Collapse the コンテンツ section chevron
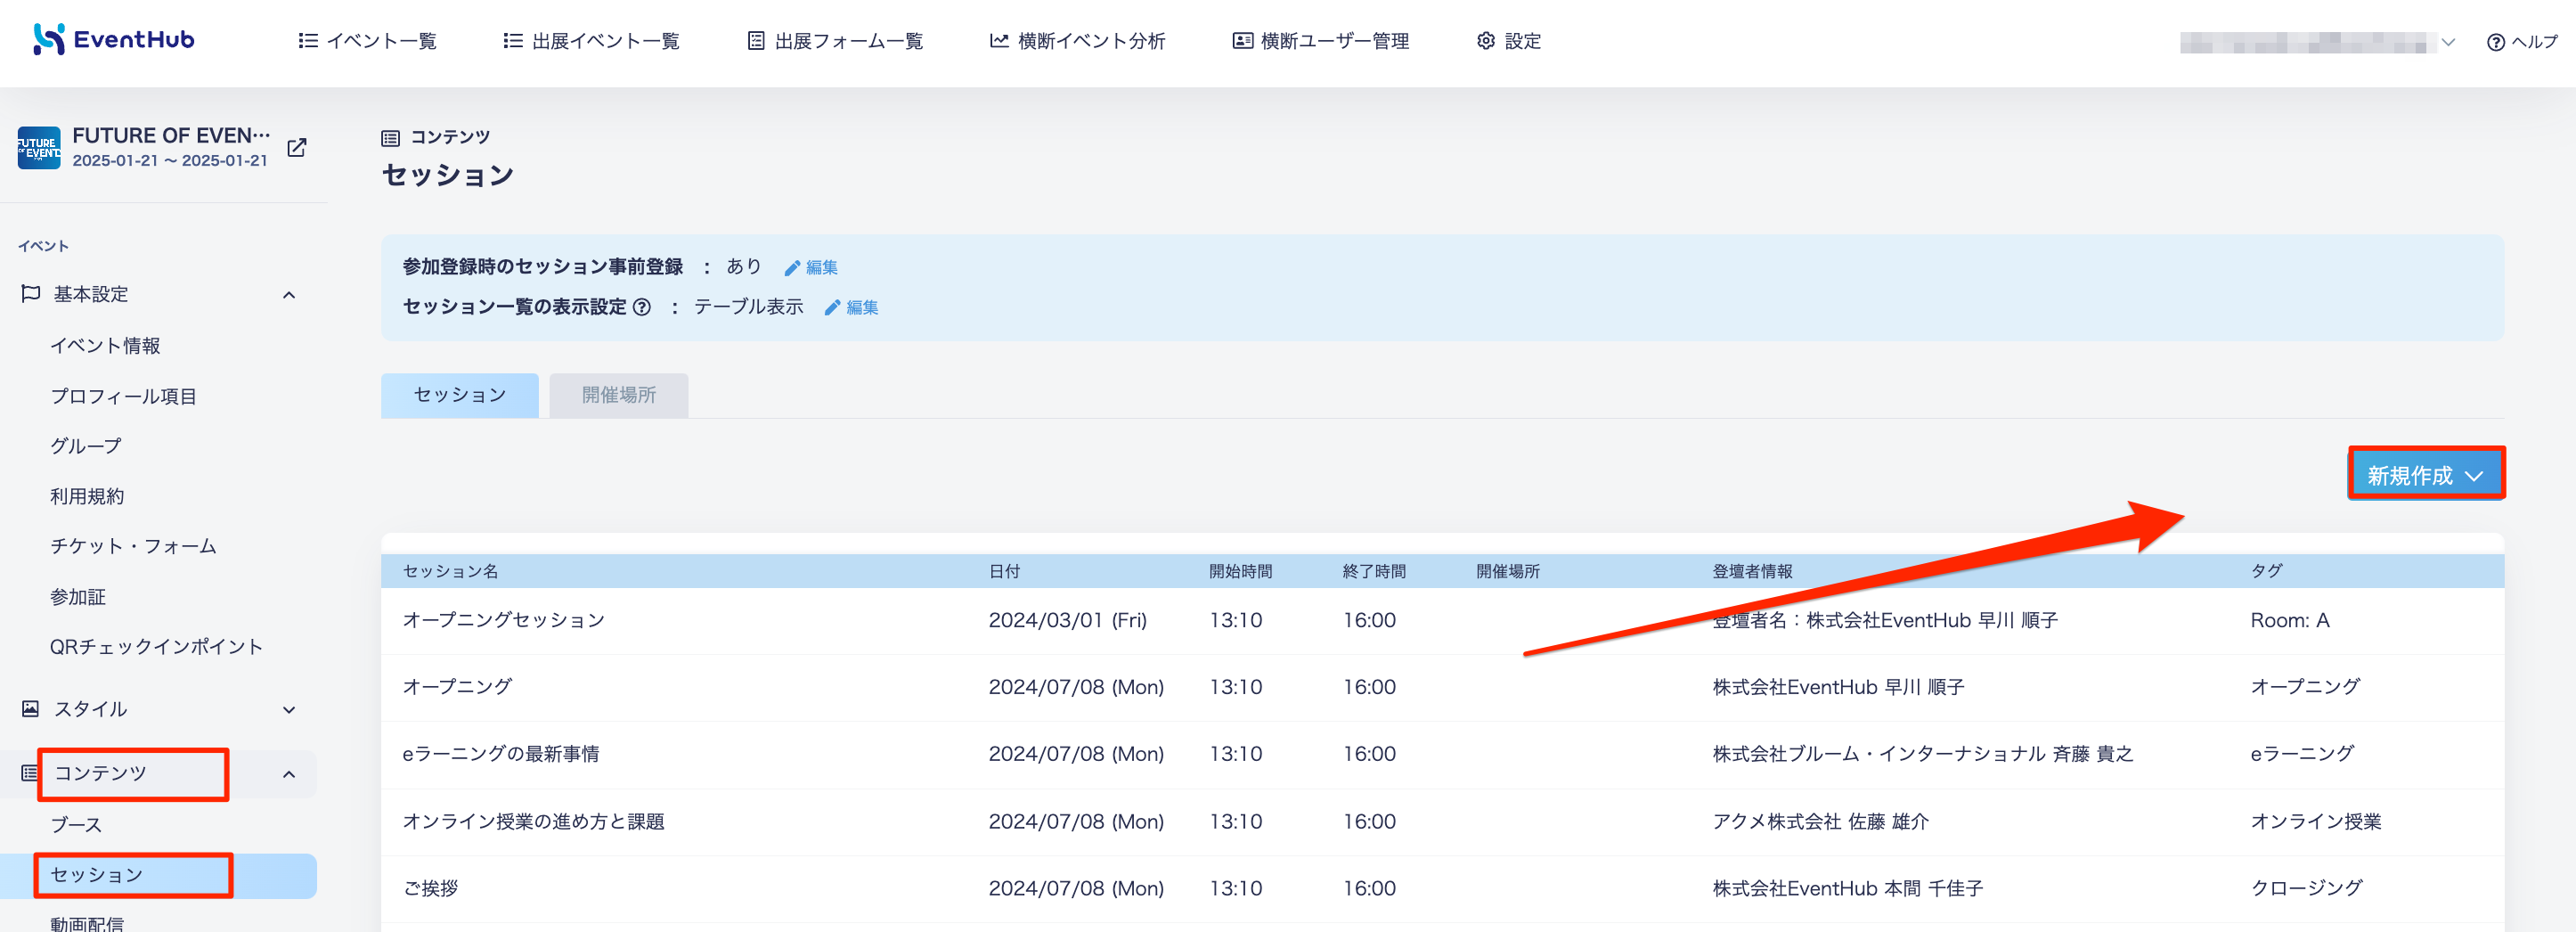 289,774
